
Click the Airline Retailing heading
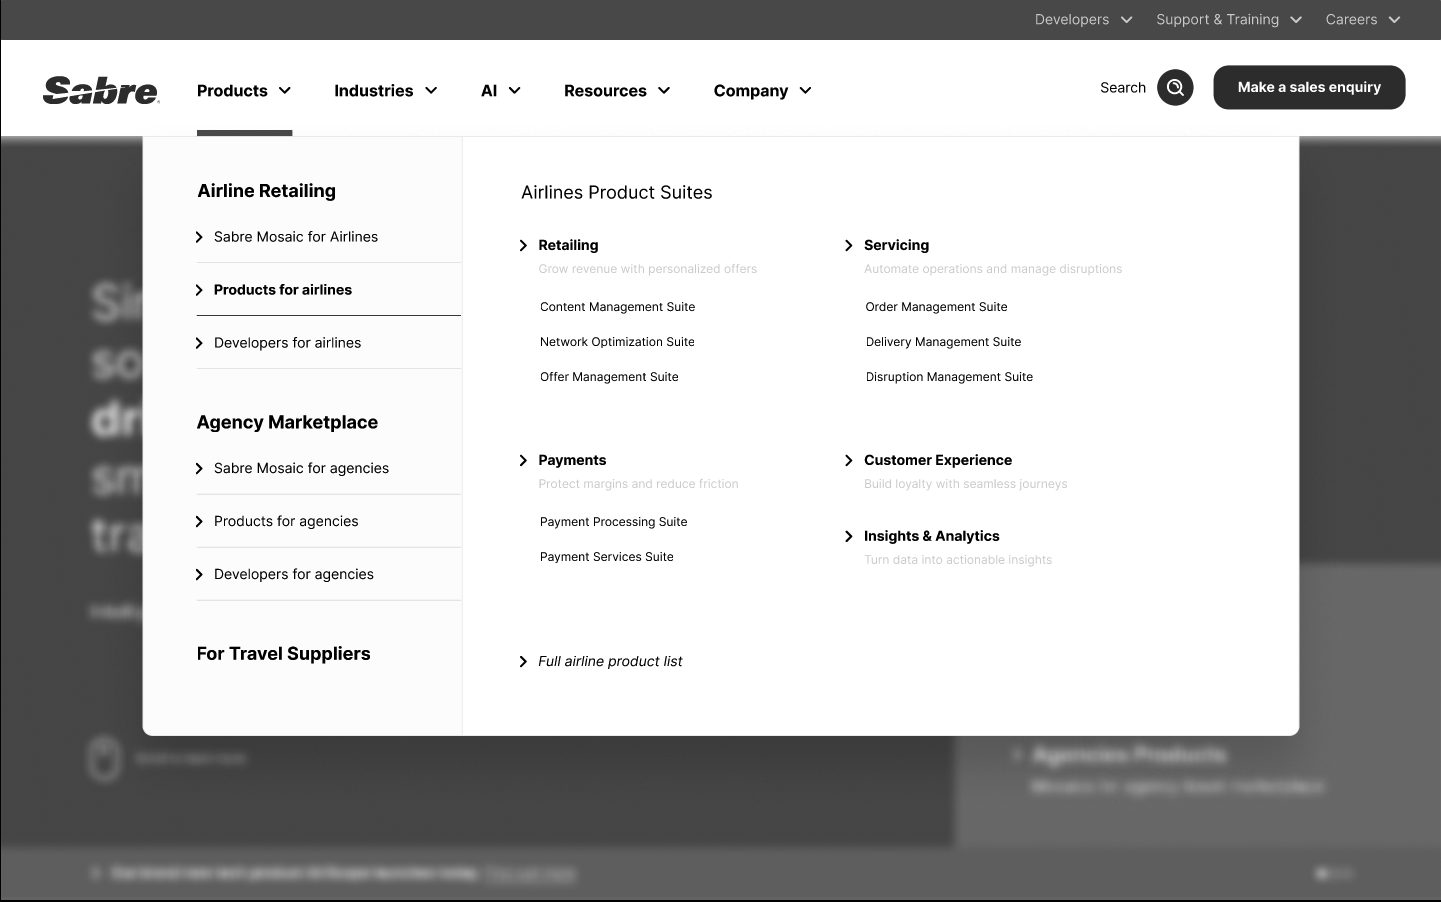266,191
